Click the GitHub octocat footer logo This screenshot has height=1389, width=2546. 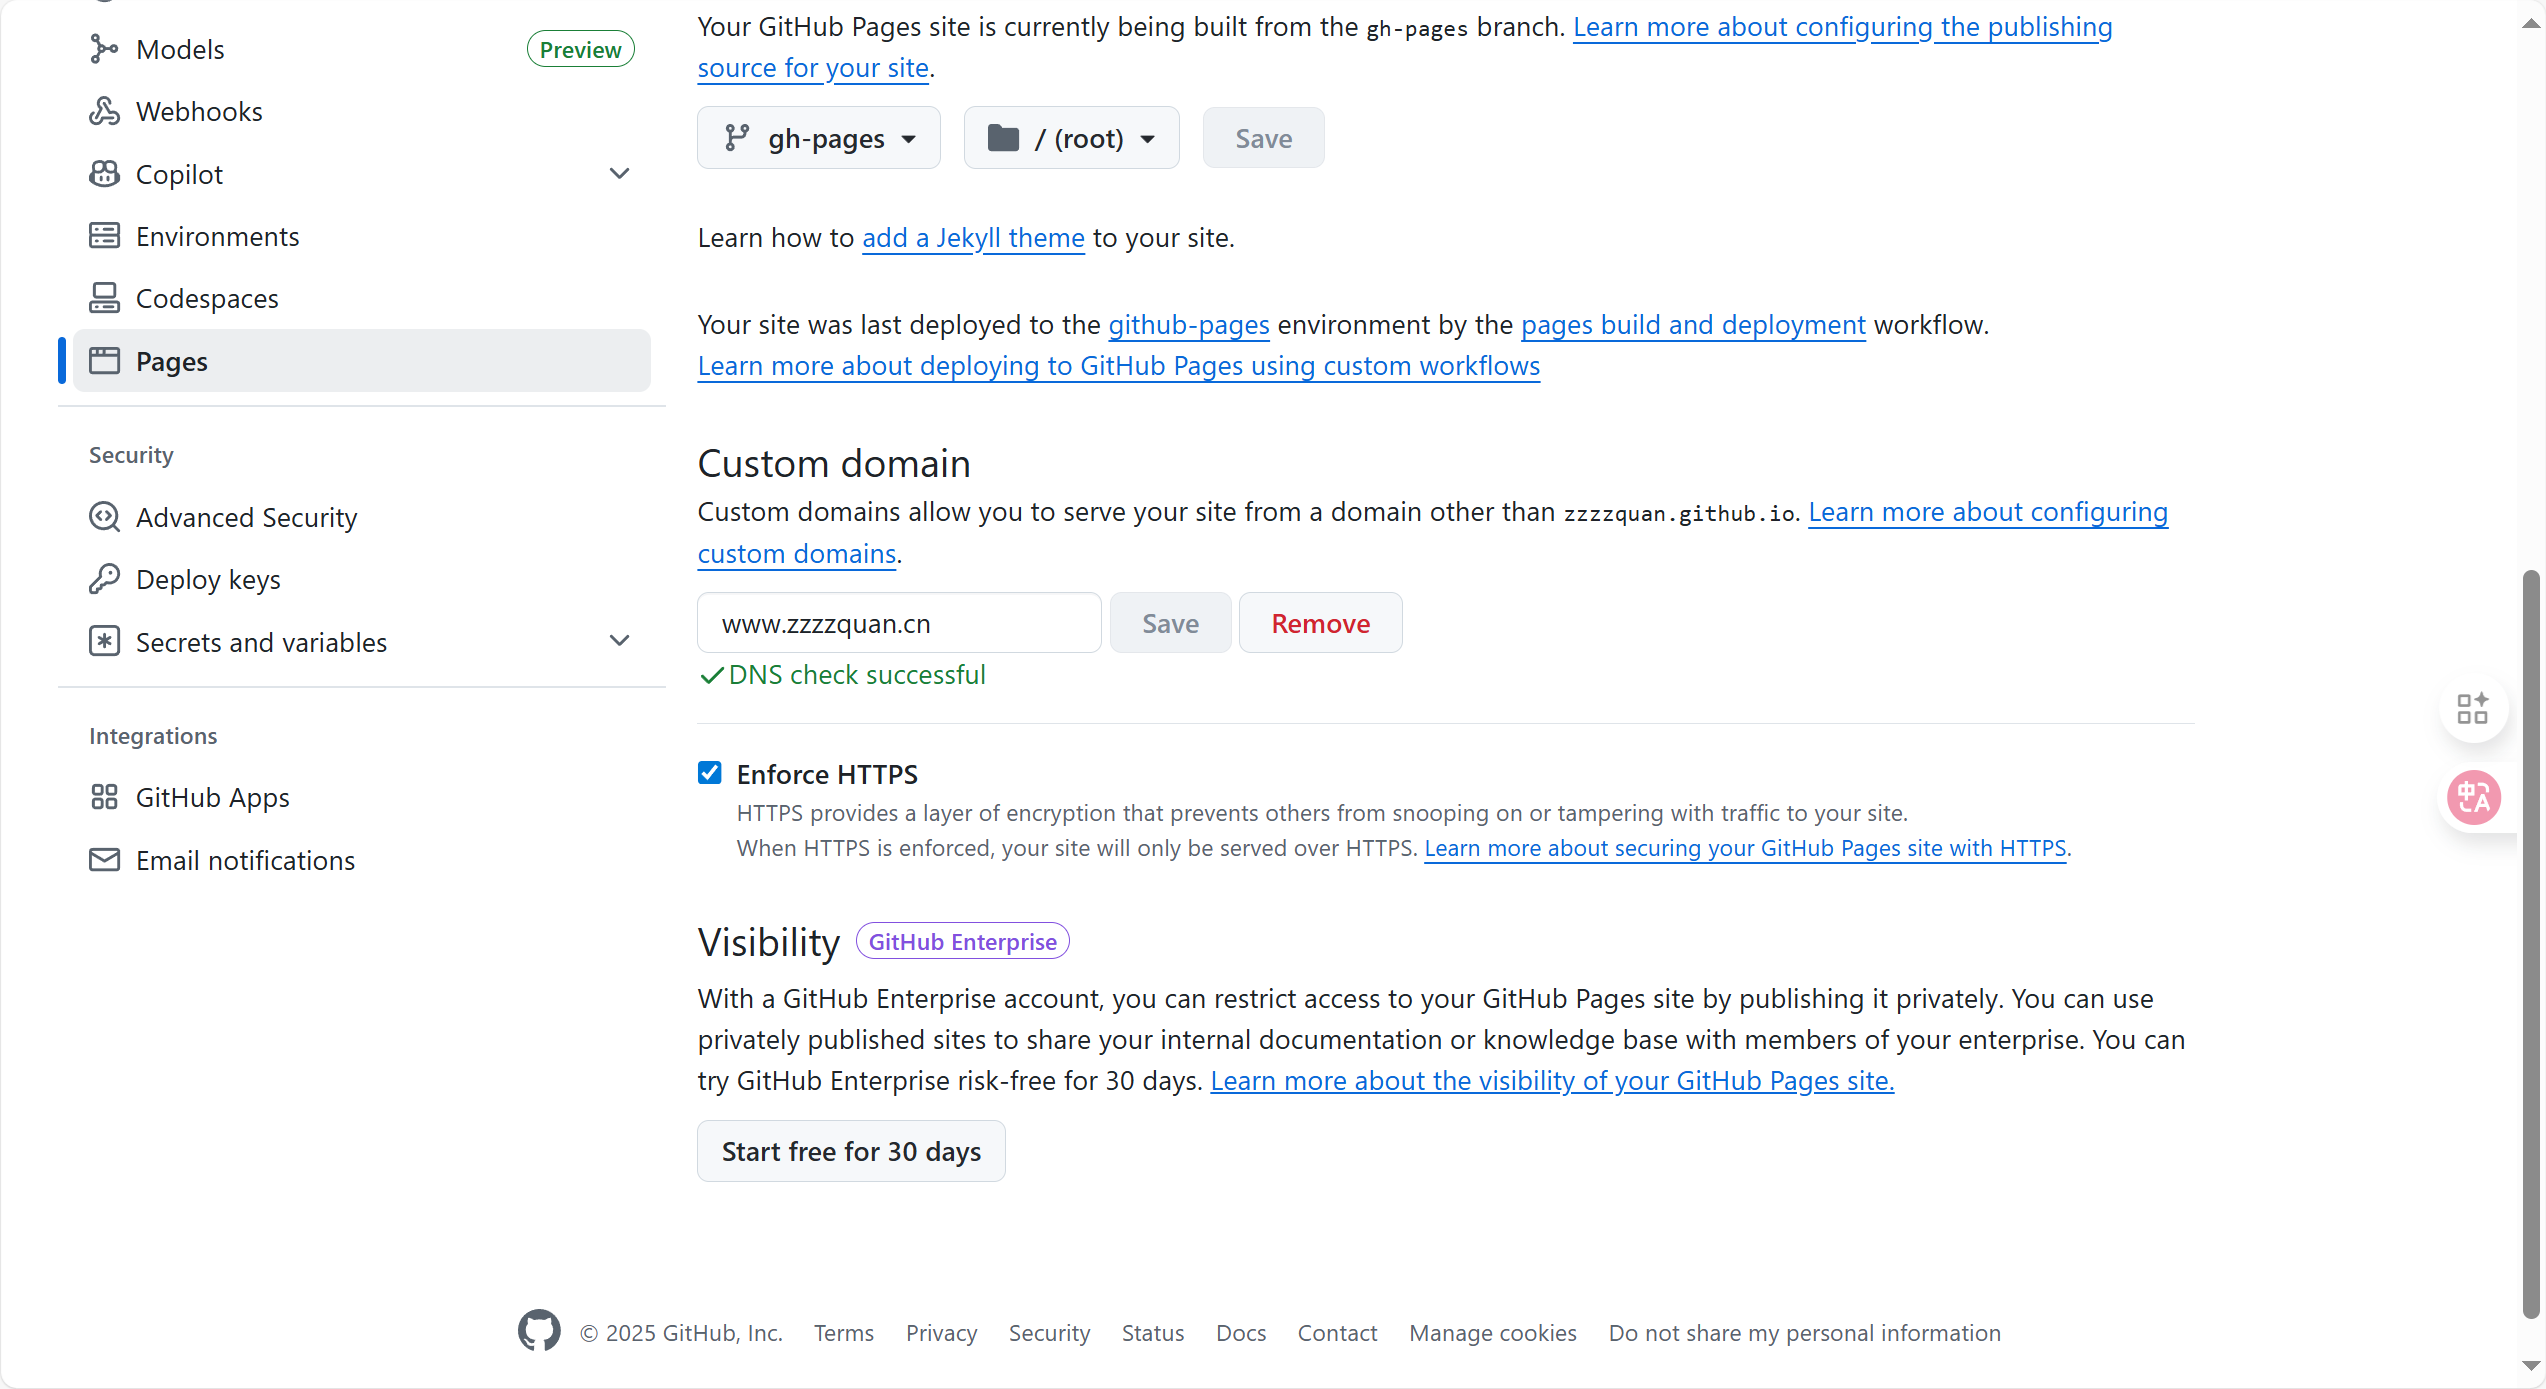(x=539, y=1331)
